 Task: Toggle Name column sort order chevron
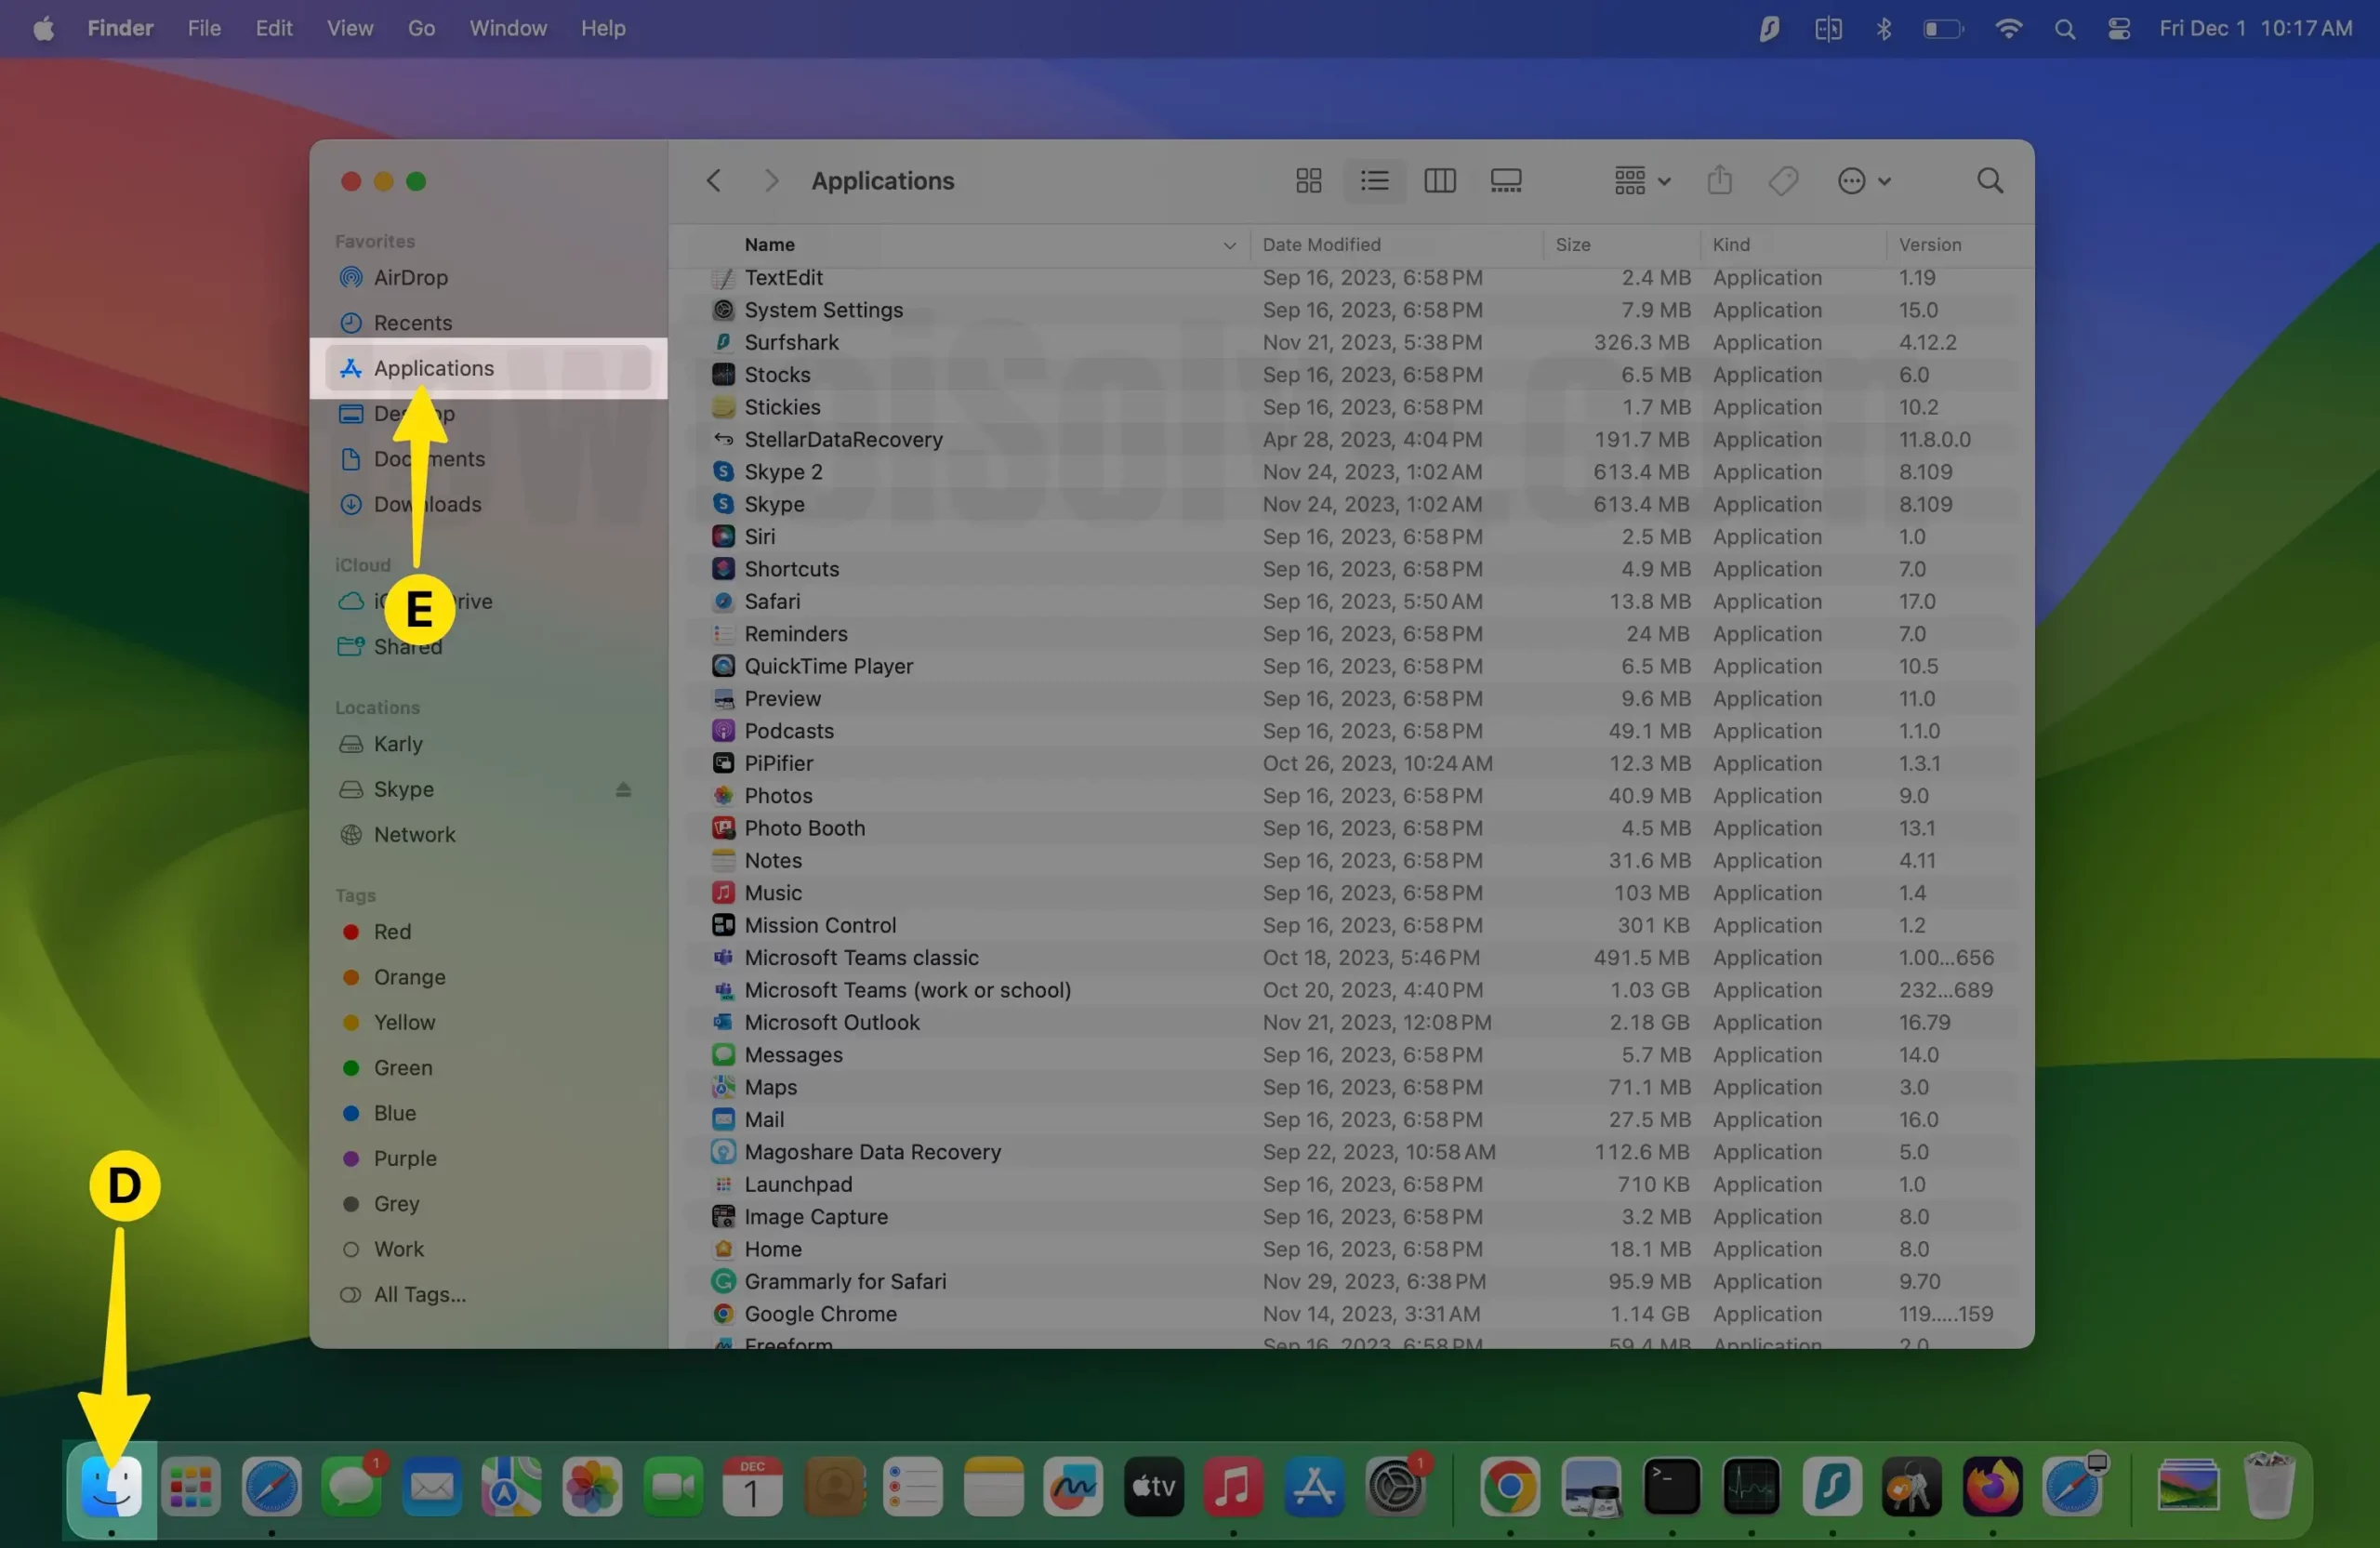coord(1229,245)
